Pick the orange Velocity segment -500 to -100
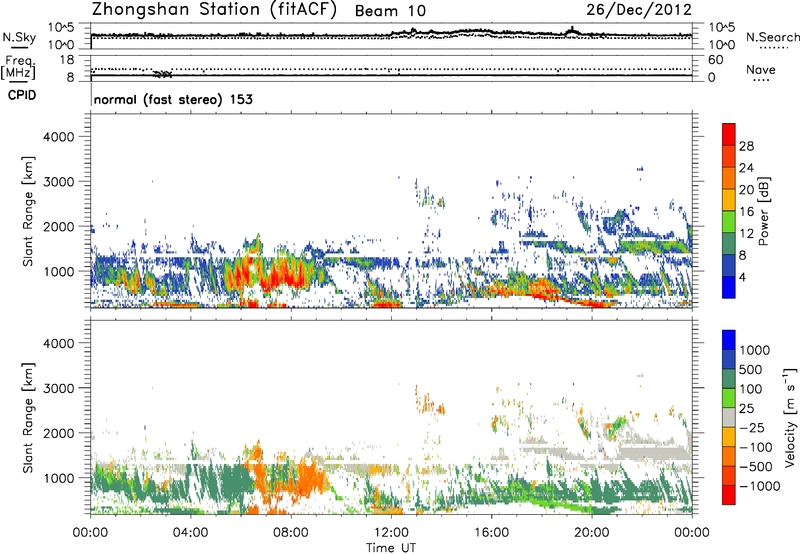Viewport: 800px width, 554px height. click(729, 457)
